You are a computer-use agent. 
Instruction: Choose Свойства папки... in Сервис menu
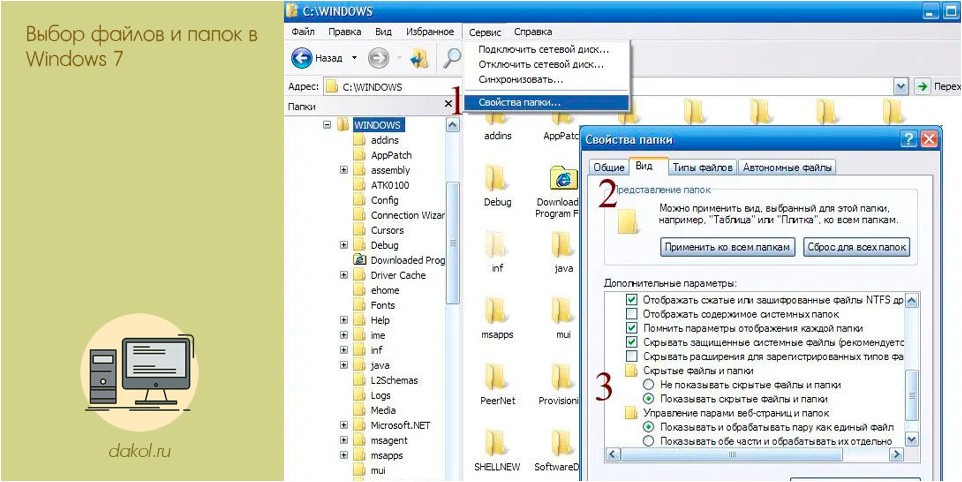[546, 103]
